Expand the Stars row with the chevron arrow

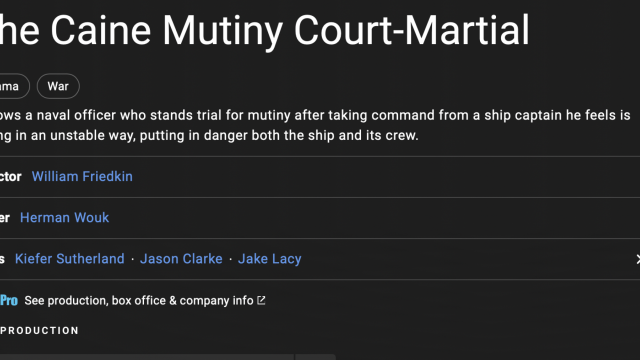coord(638,259)
